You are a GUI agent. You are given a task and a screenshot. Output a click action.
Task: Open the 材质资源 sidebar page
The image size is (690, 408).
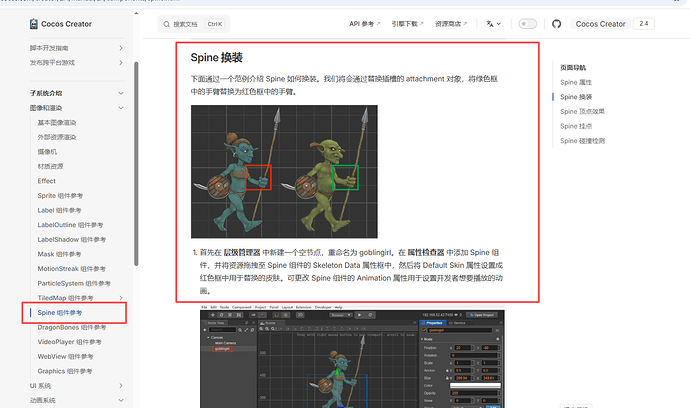(50, 166)
